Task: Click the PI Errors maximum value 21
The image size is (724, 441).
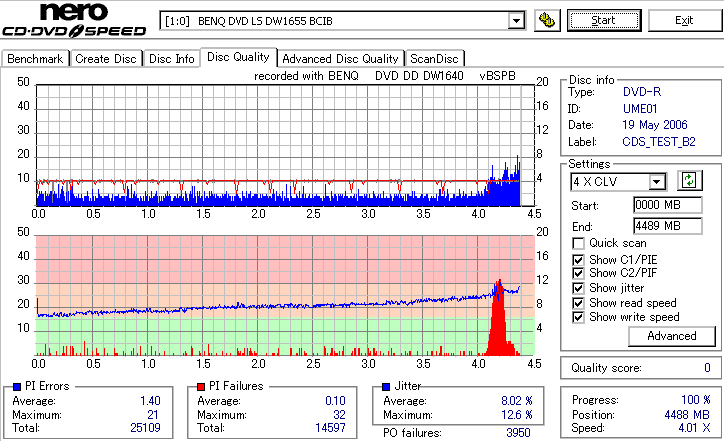Action: coord(153,415)
